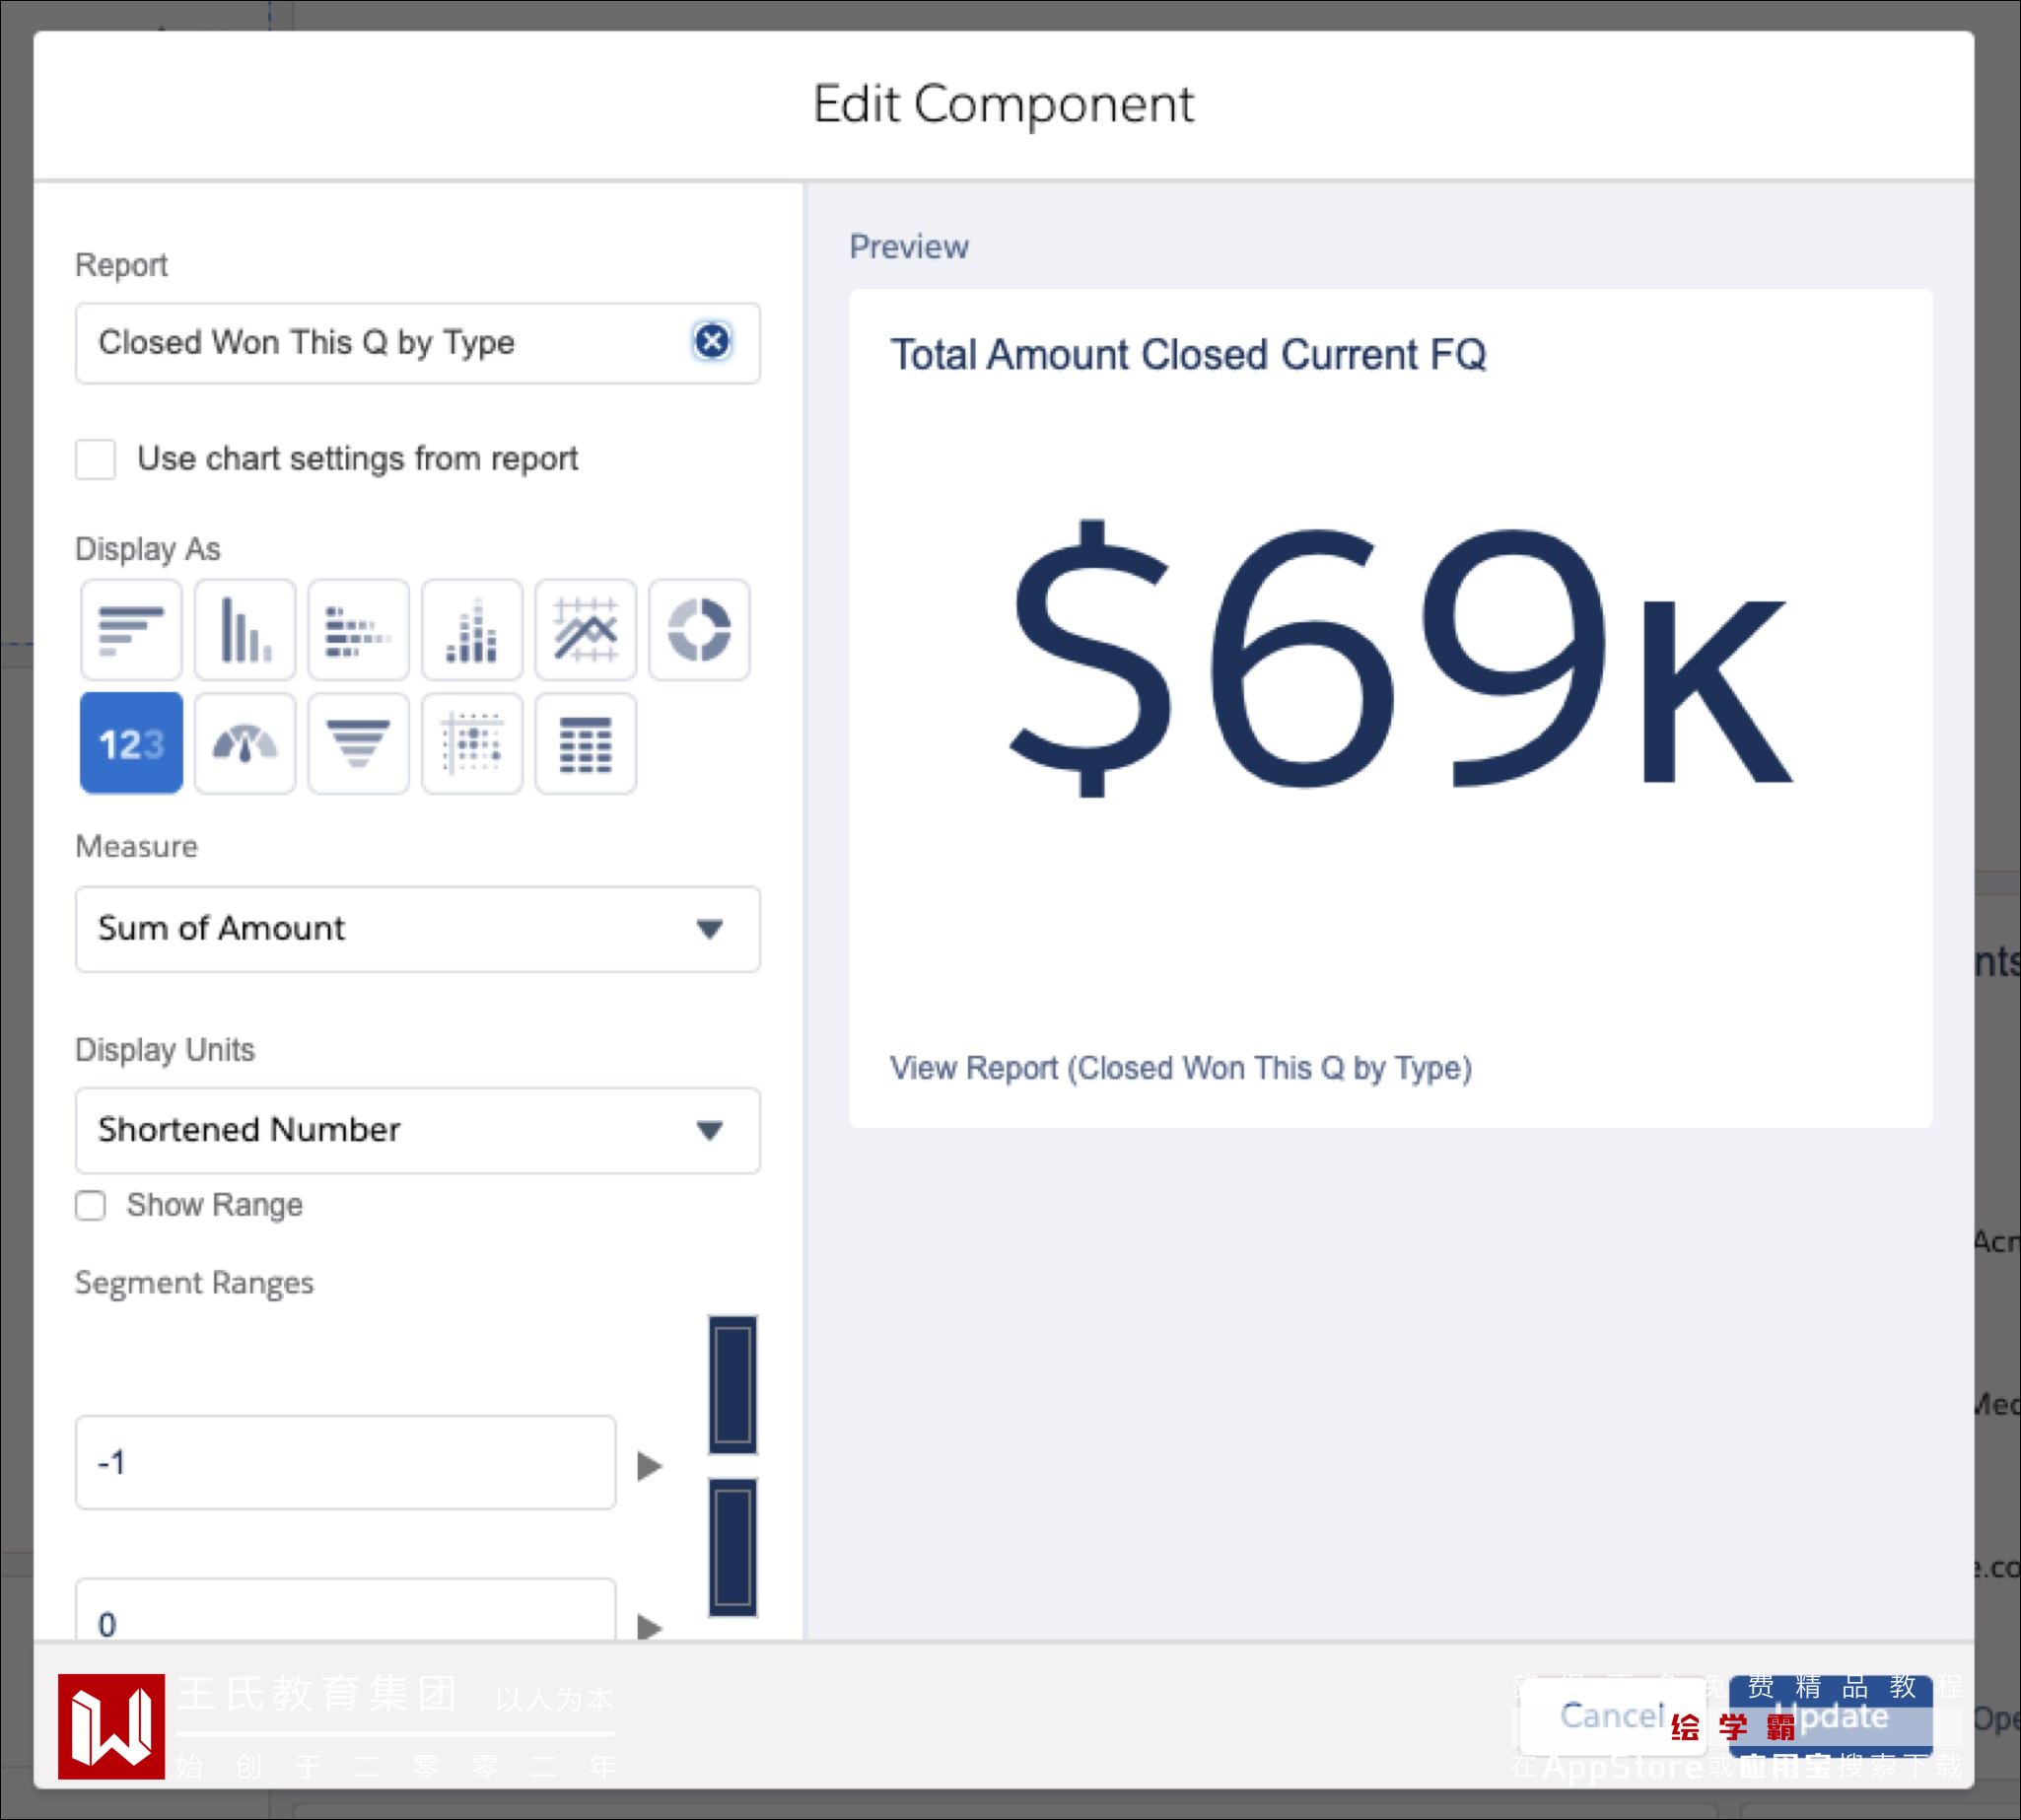Click the View Report link in preview
Screen dimensions: 2021x1820
click(1180, 1068)
